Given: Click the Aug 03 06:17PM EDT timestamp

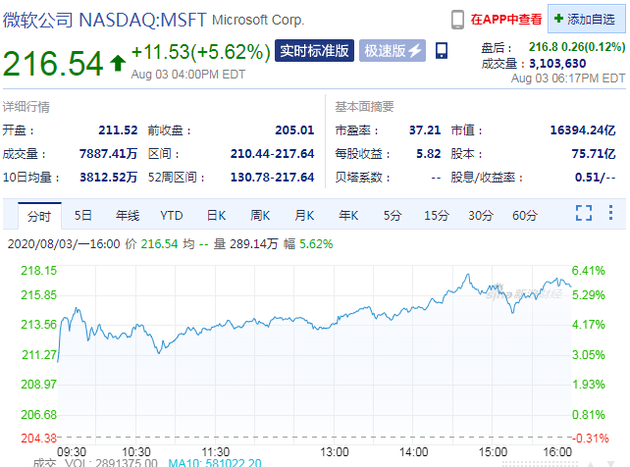Looking at the screenshot, I should click(x=568, y=78).
